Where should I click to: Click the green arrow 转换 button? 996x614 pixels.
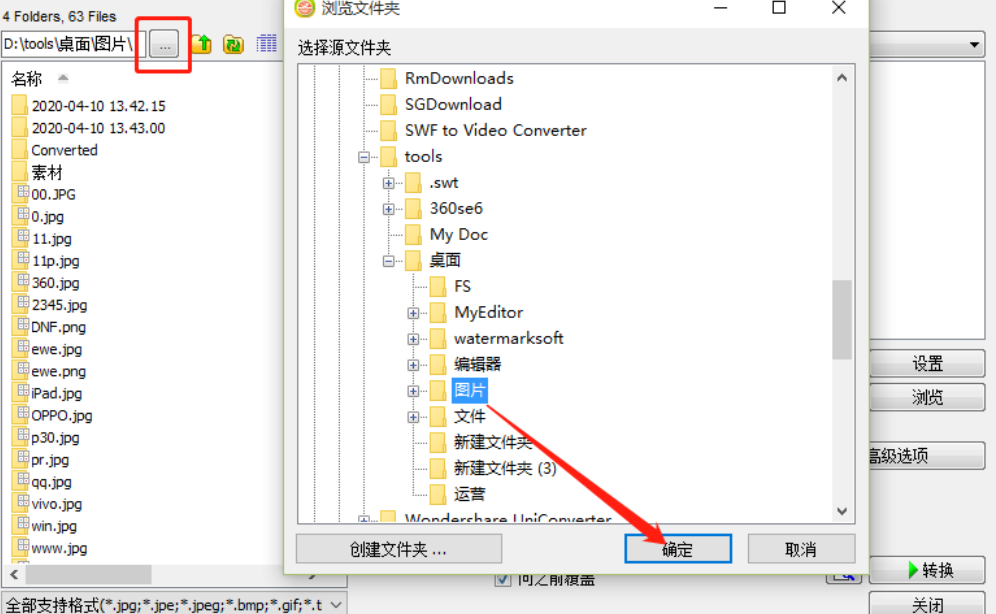[927, 570]
